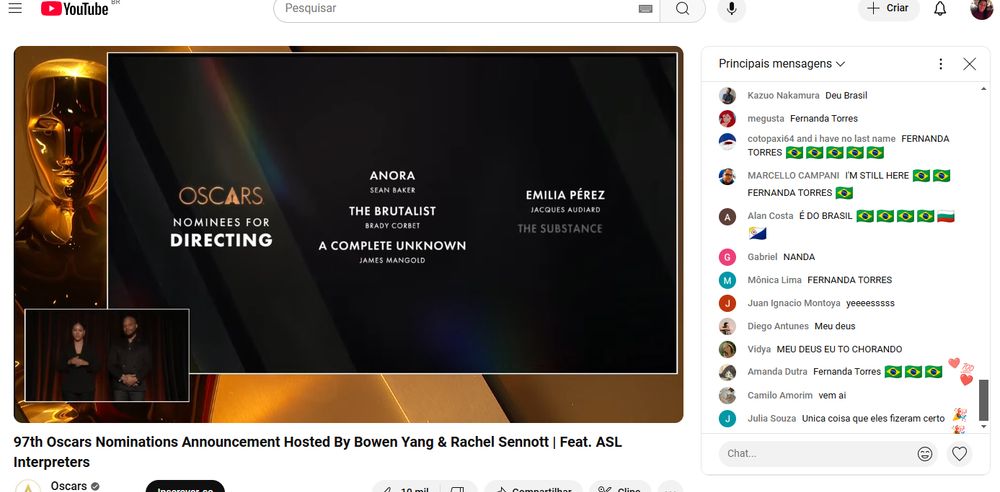
Task: Select the Amanda Dutra username in chat
Action: (777, 371)
